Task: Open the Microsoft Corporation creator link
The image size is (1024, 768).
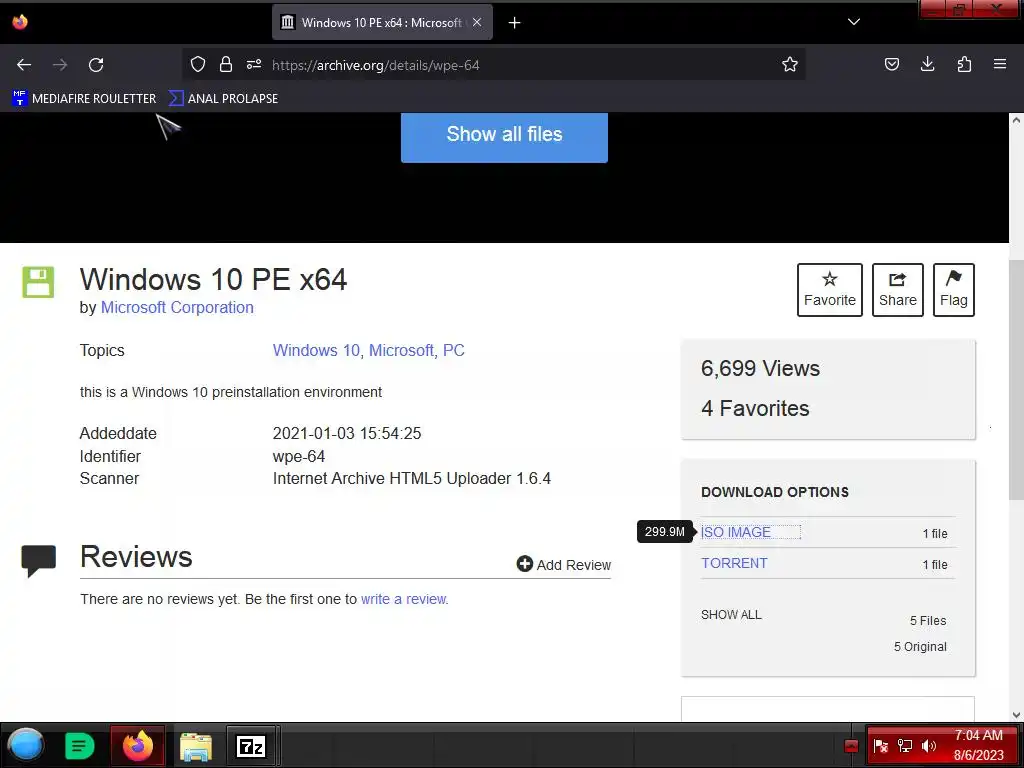Action: (177, 308)
